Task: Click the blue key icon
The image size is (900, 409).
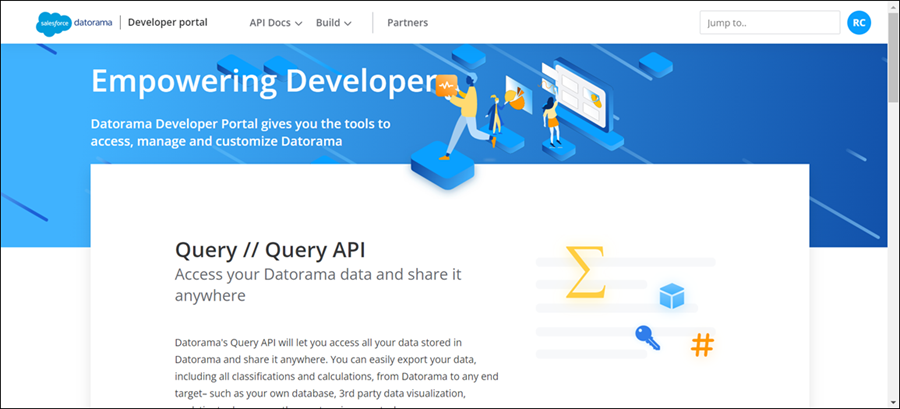Action: click(646, 337)
